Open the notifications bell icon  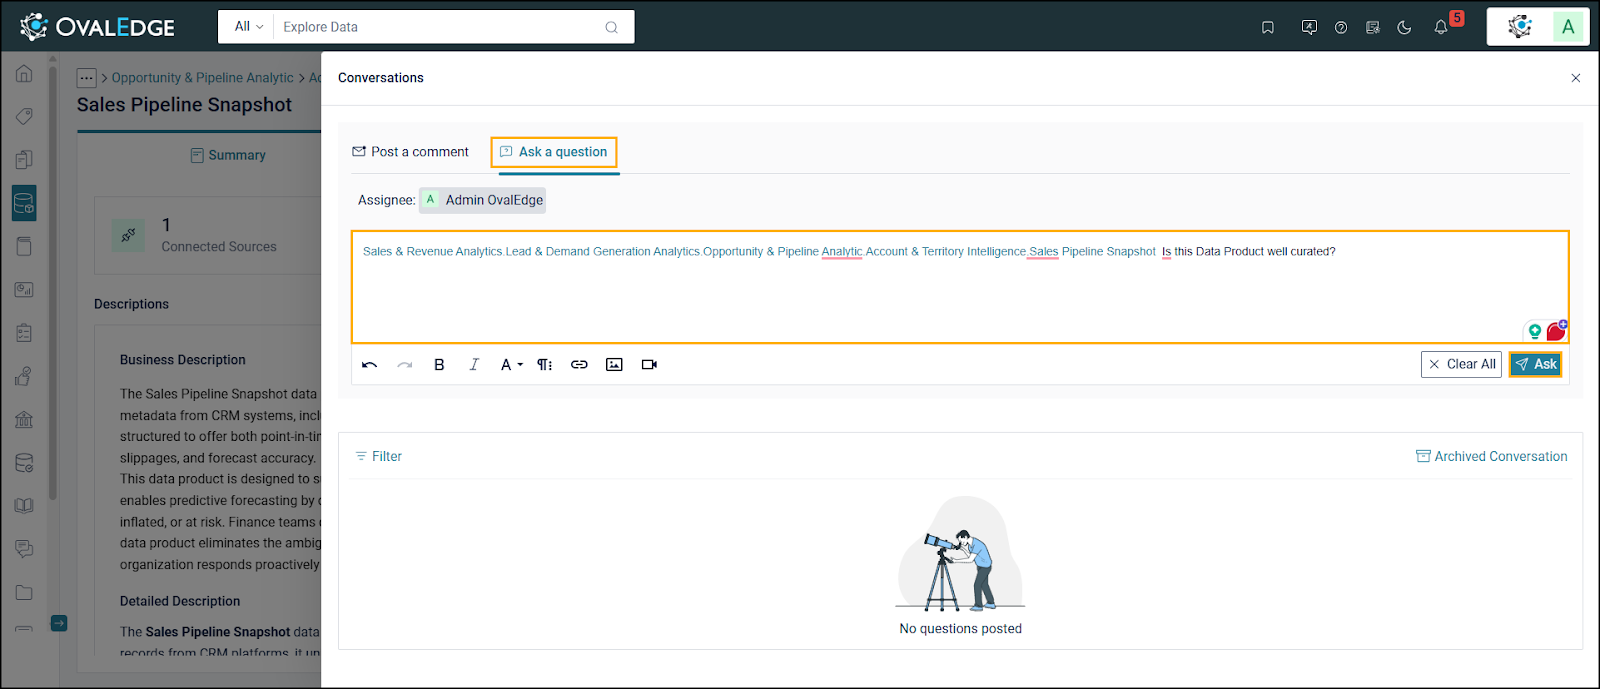tap(1440, 28)
